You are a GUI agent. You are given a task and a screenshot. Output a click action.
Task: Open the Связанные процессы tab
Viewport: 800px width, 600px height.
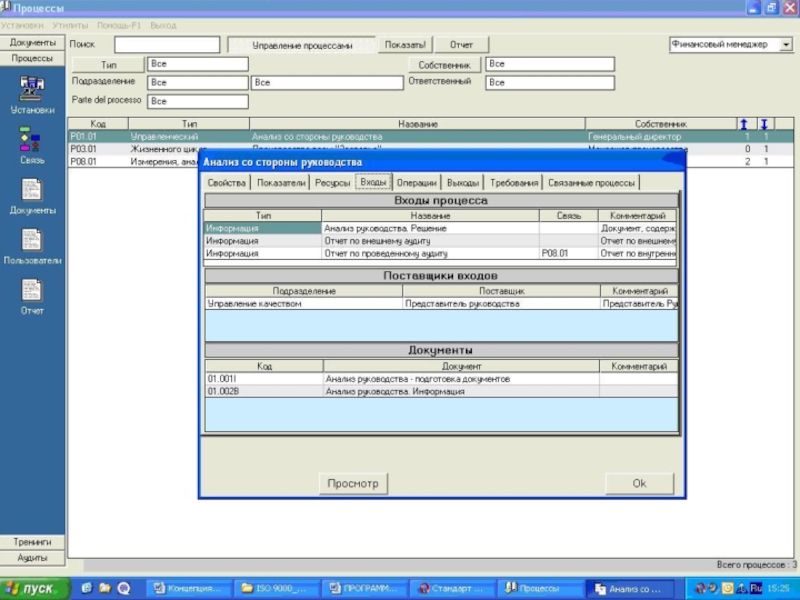591,183
